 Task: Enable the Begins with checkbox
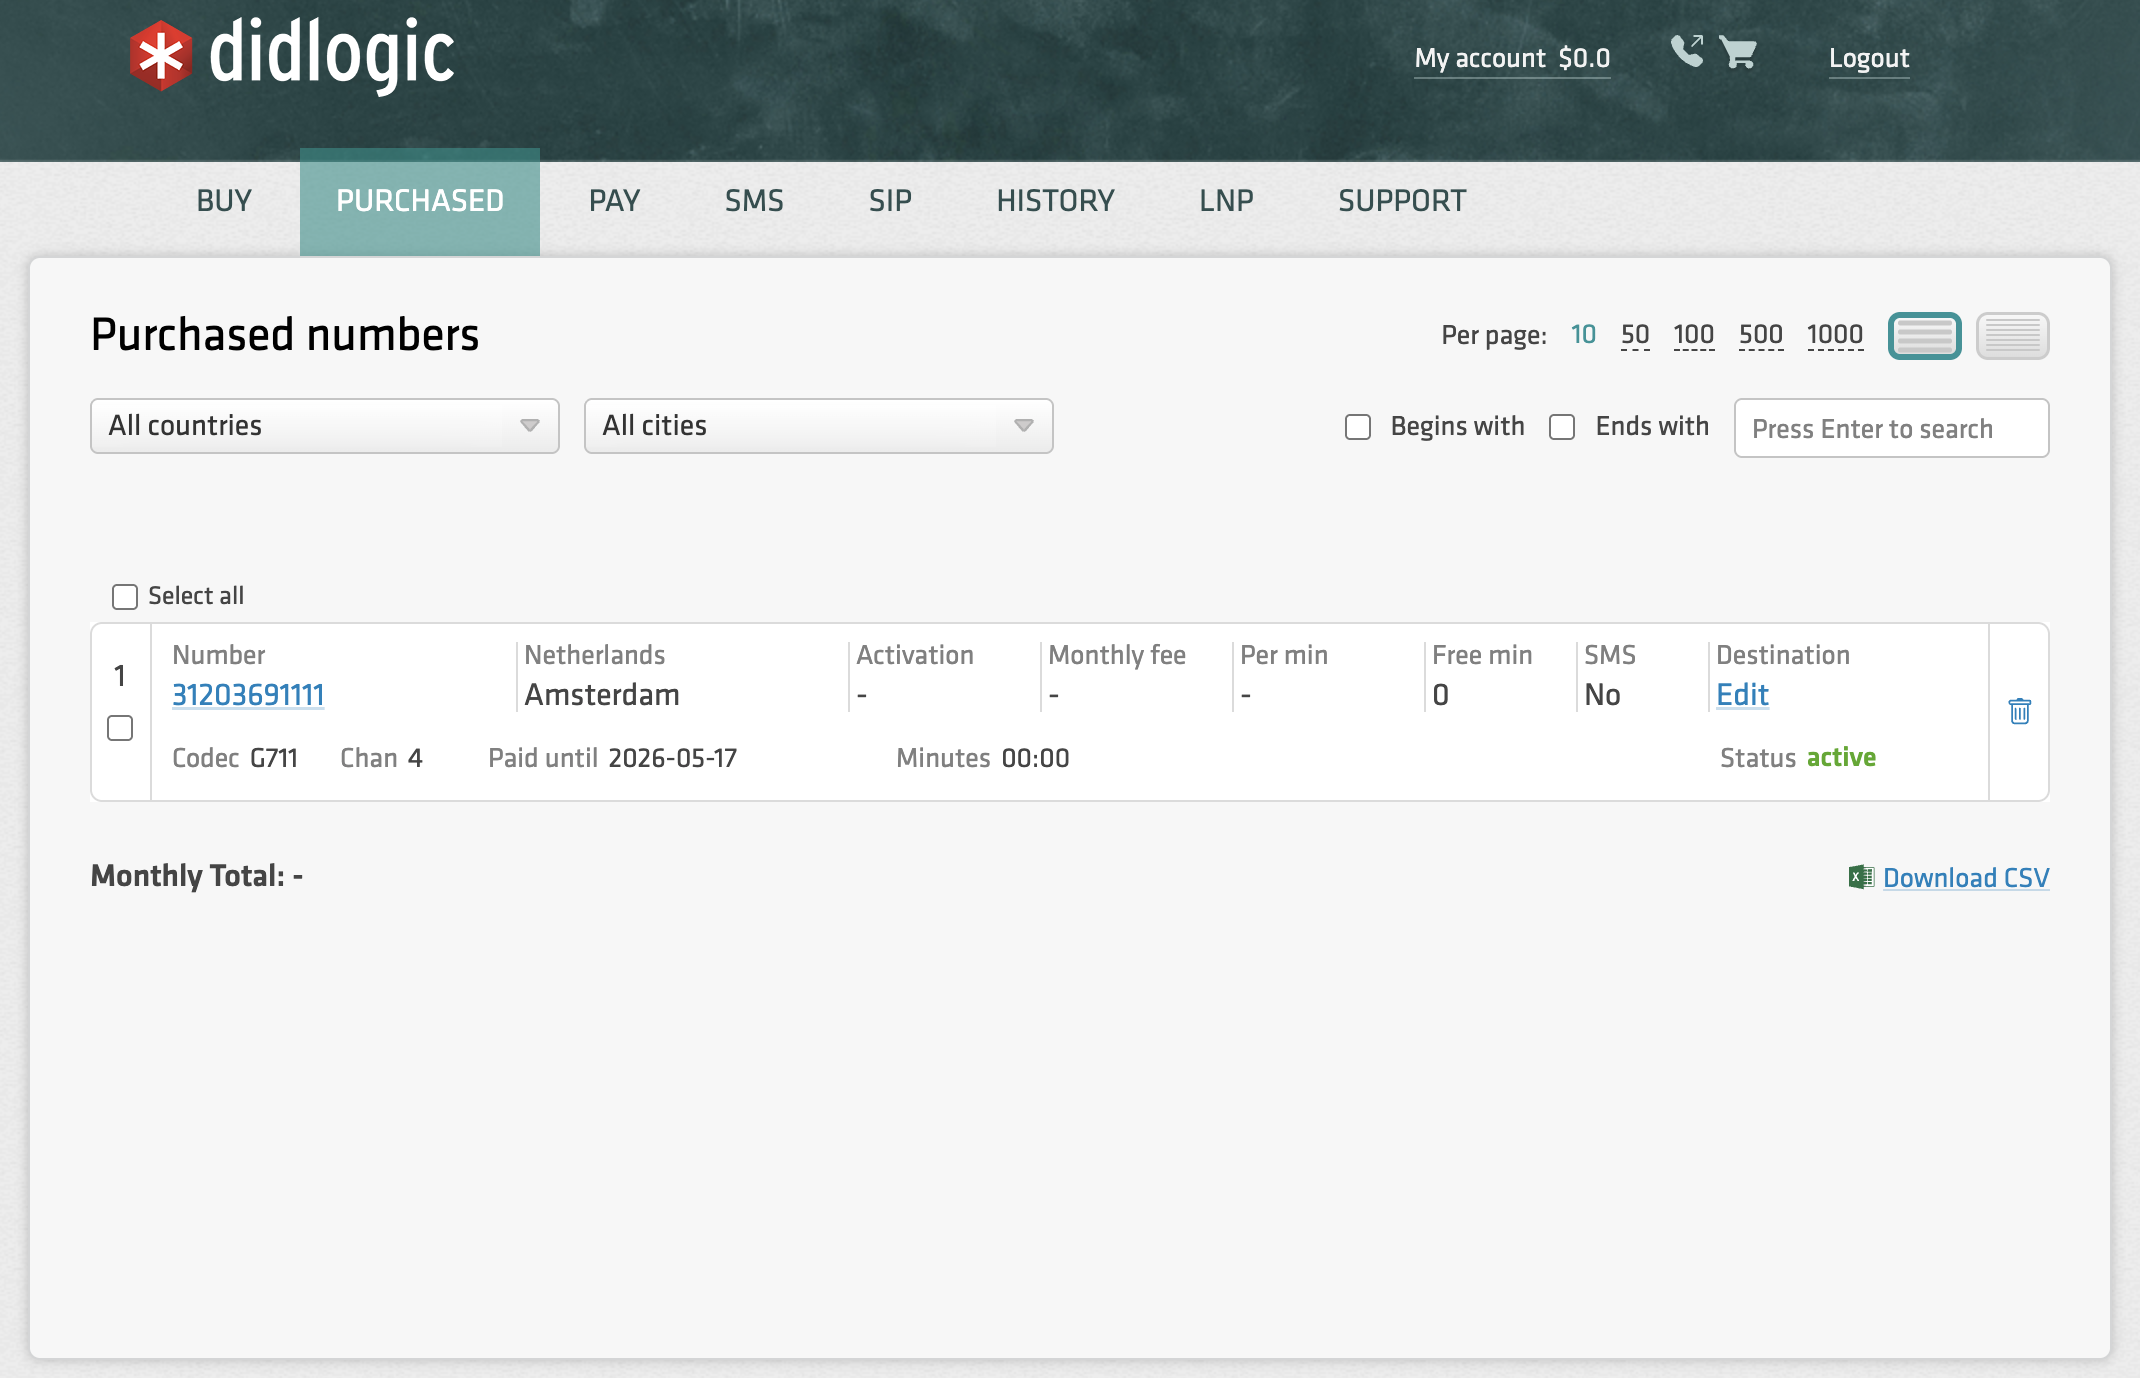point(1357,427)
